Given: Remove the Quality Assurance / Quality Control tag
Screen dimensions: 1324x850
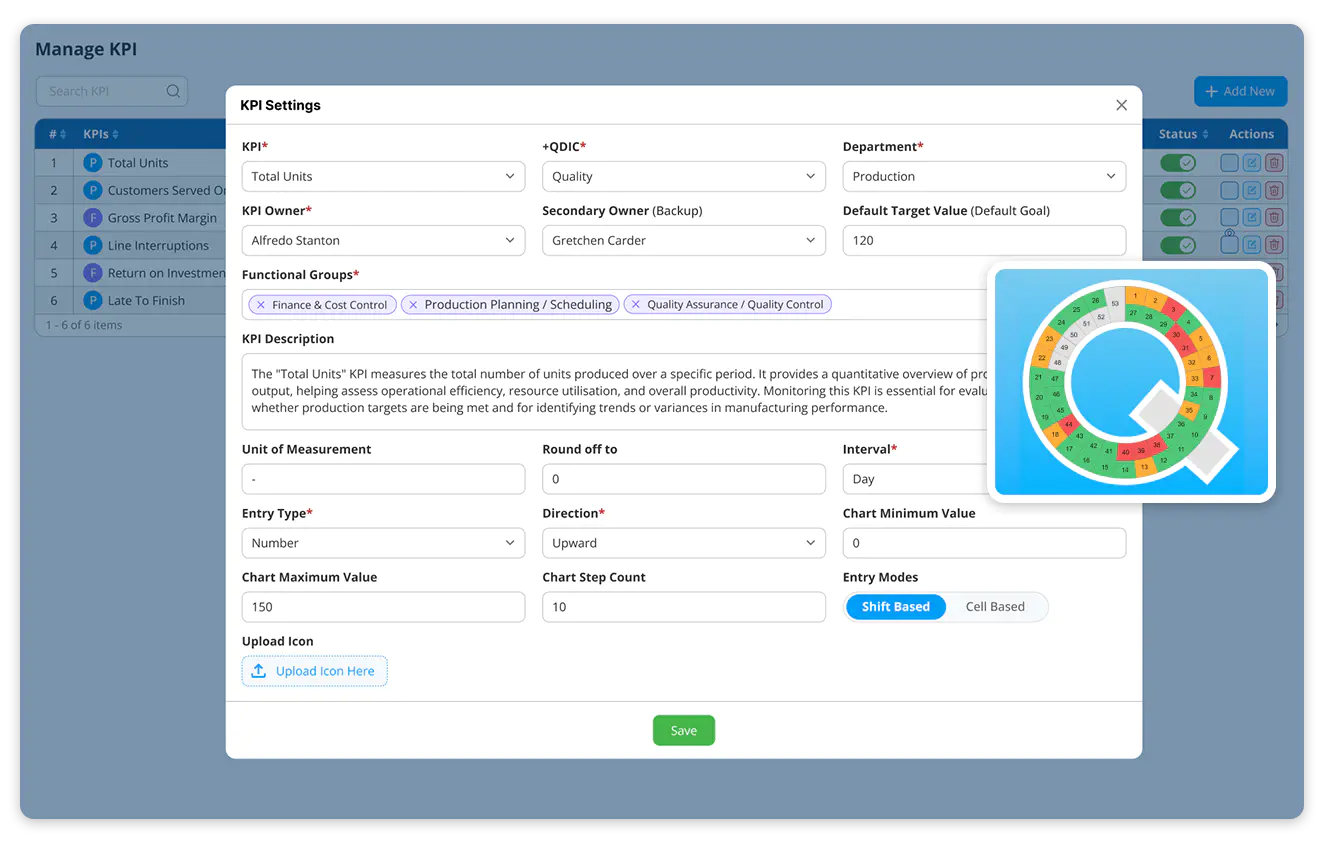Looking at the screenshot, I should tap(636, 305).
